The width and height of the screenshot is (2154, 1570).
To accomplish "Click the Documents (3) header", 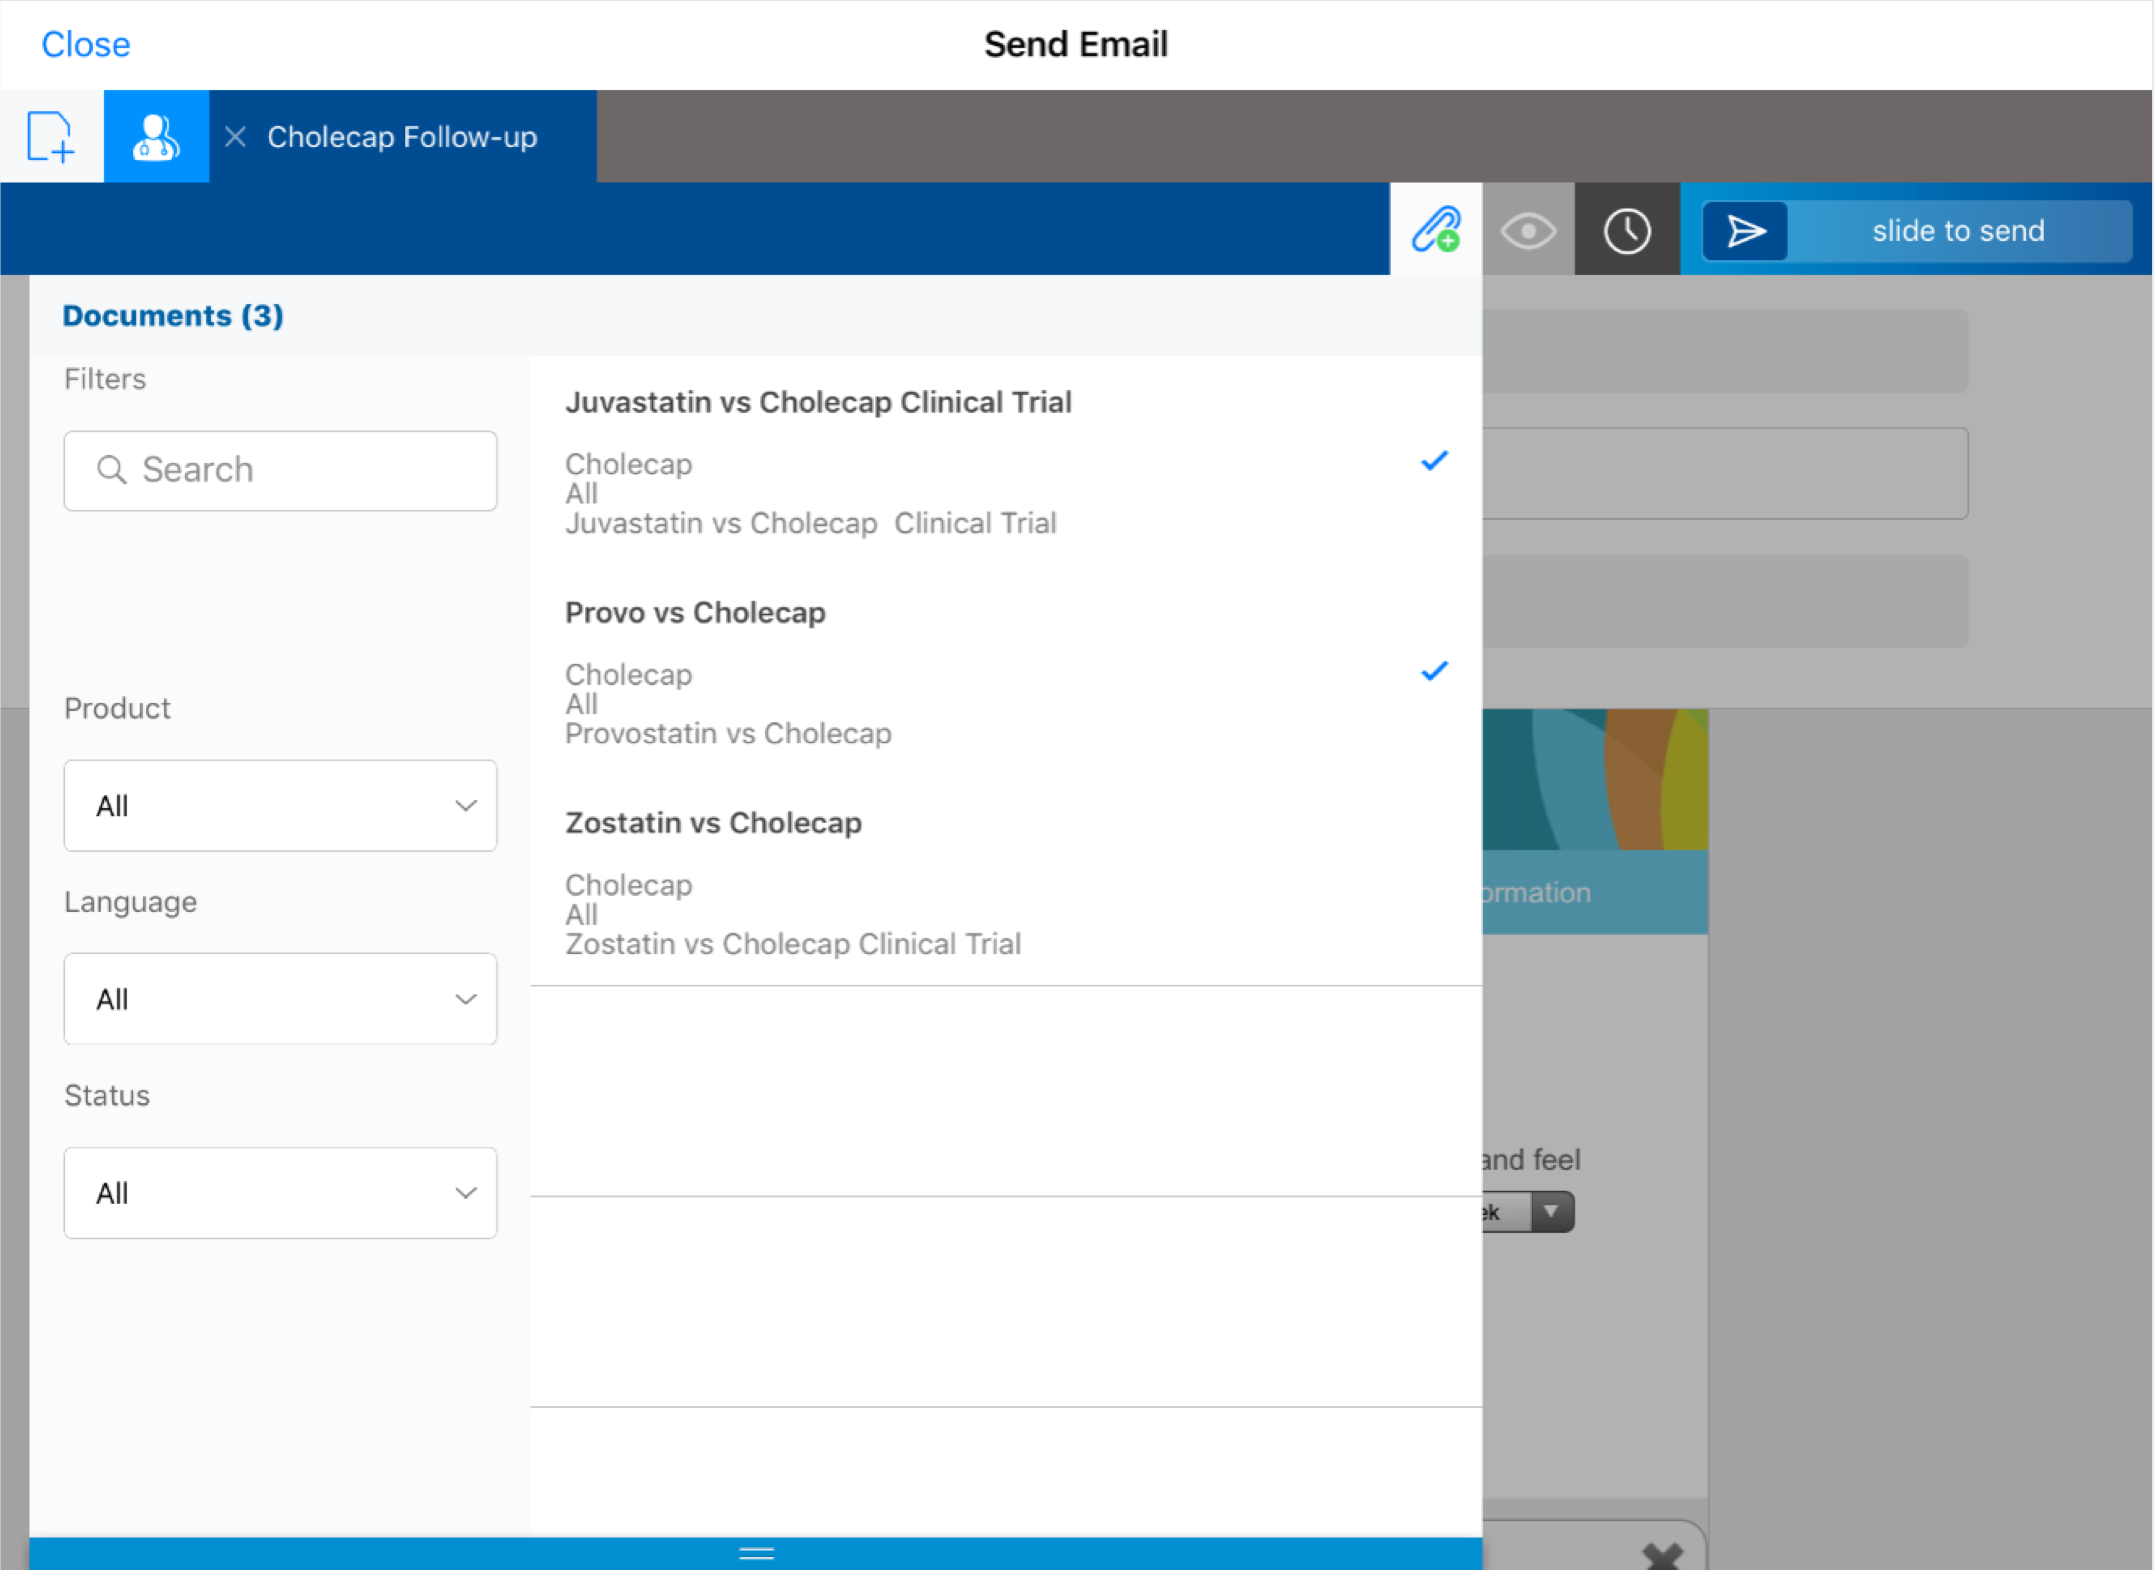I will pyautogui.click(x=173, y=316).
